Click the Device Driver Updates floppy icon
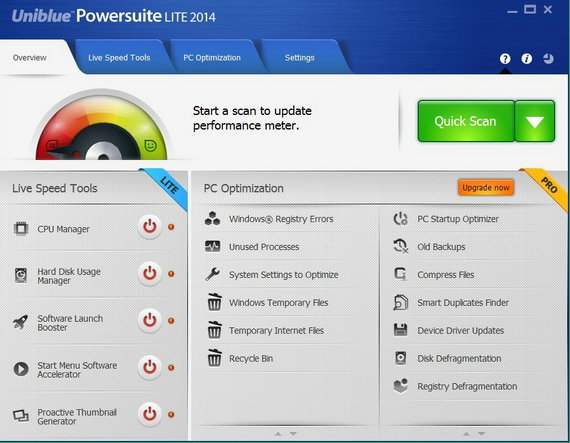The image size is (570, 443). coord(401,330)
